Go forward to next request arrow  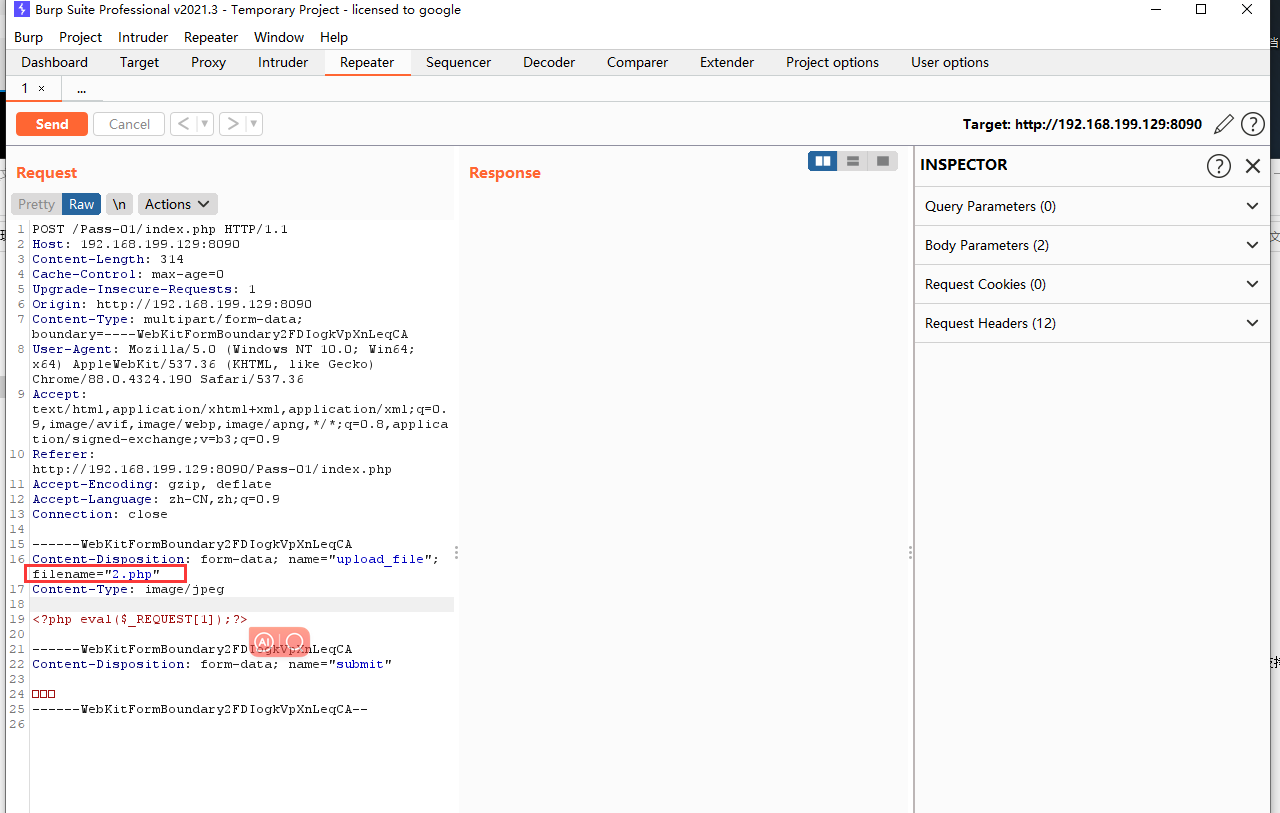[232, 124]
